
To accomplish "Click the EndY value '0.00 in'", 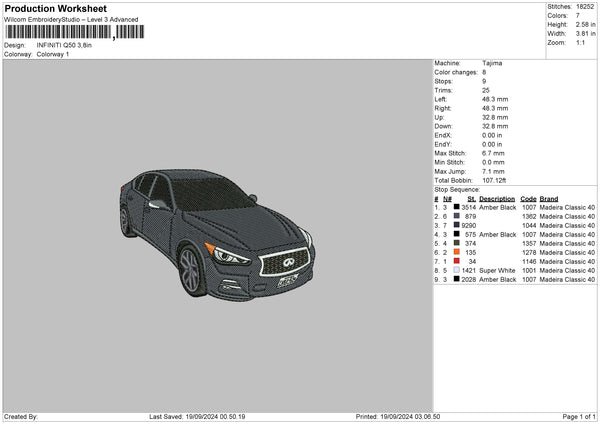I will click(492, 144).
